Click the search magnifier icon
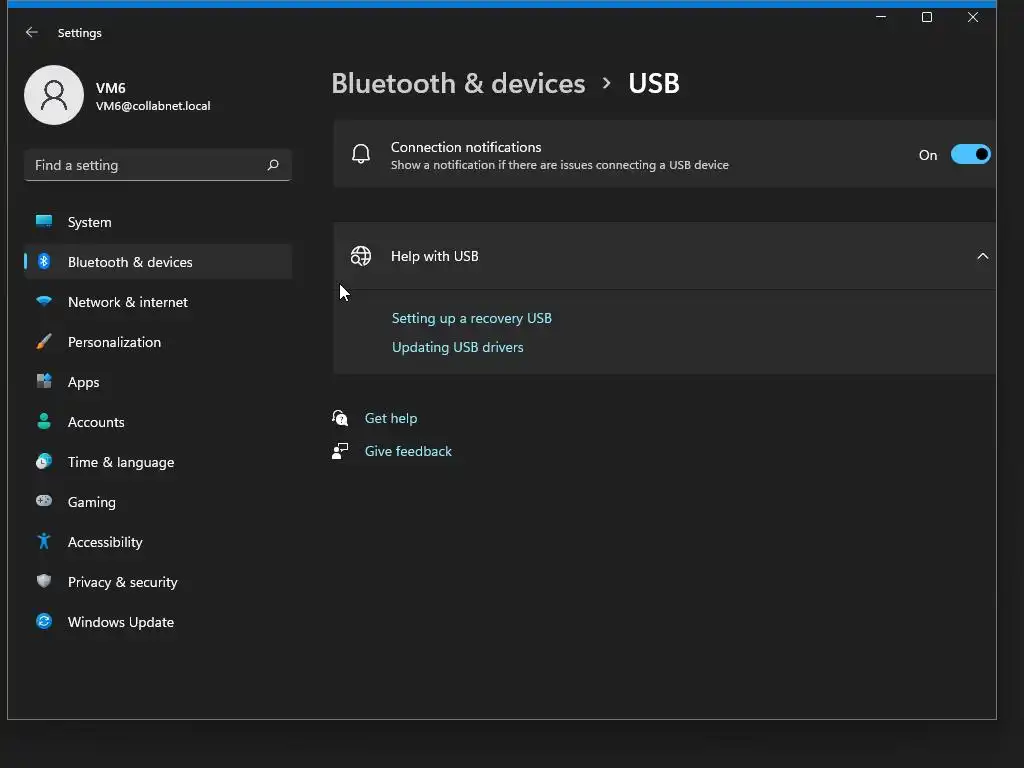Image resolution: width=1024 pixels, height=768 pixels. point(273,165)
